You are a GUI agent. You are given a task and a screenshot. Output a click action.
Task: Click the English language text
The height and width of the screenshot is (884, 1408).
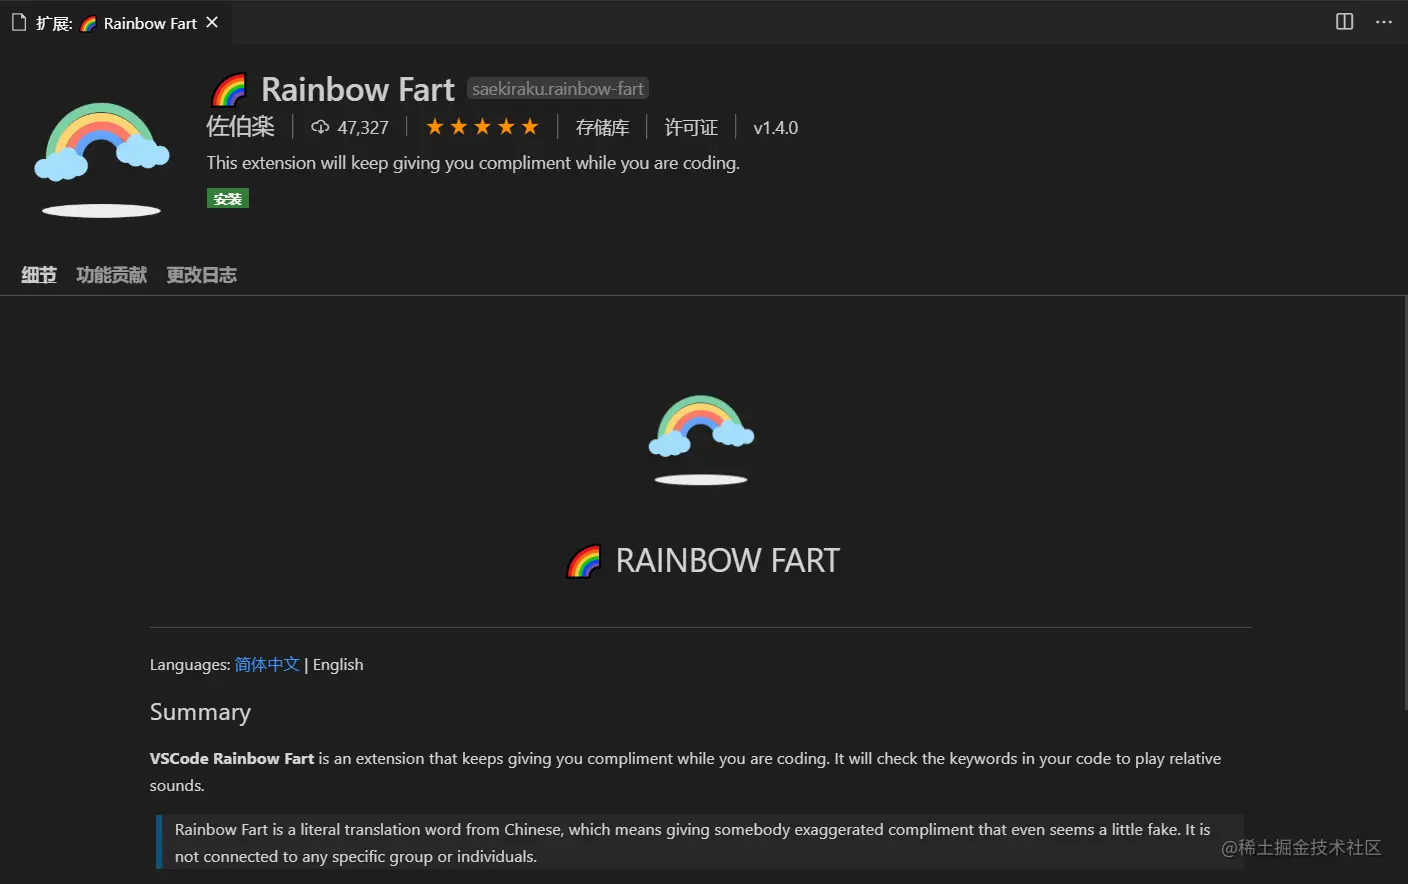click(x=338, y=665)
